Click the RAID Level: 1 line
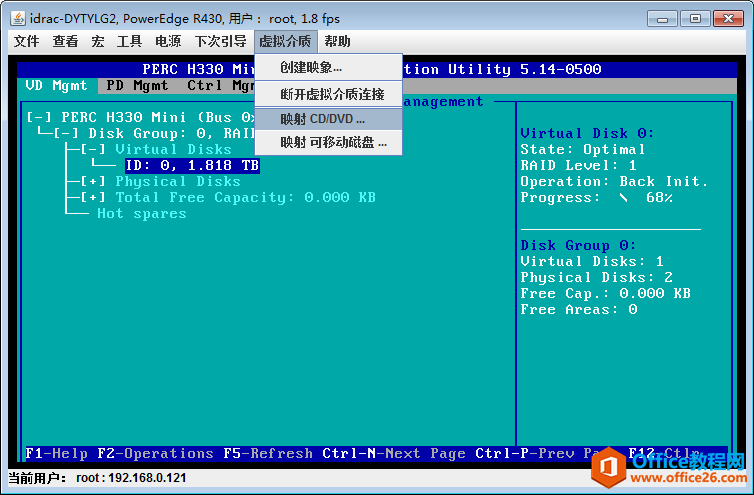Screen dimensions: 754x495 click(578, 165)
